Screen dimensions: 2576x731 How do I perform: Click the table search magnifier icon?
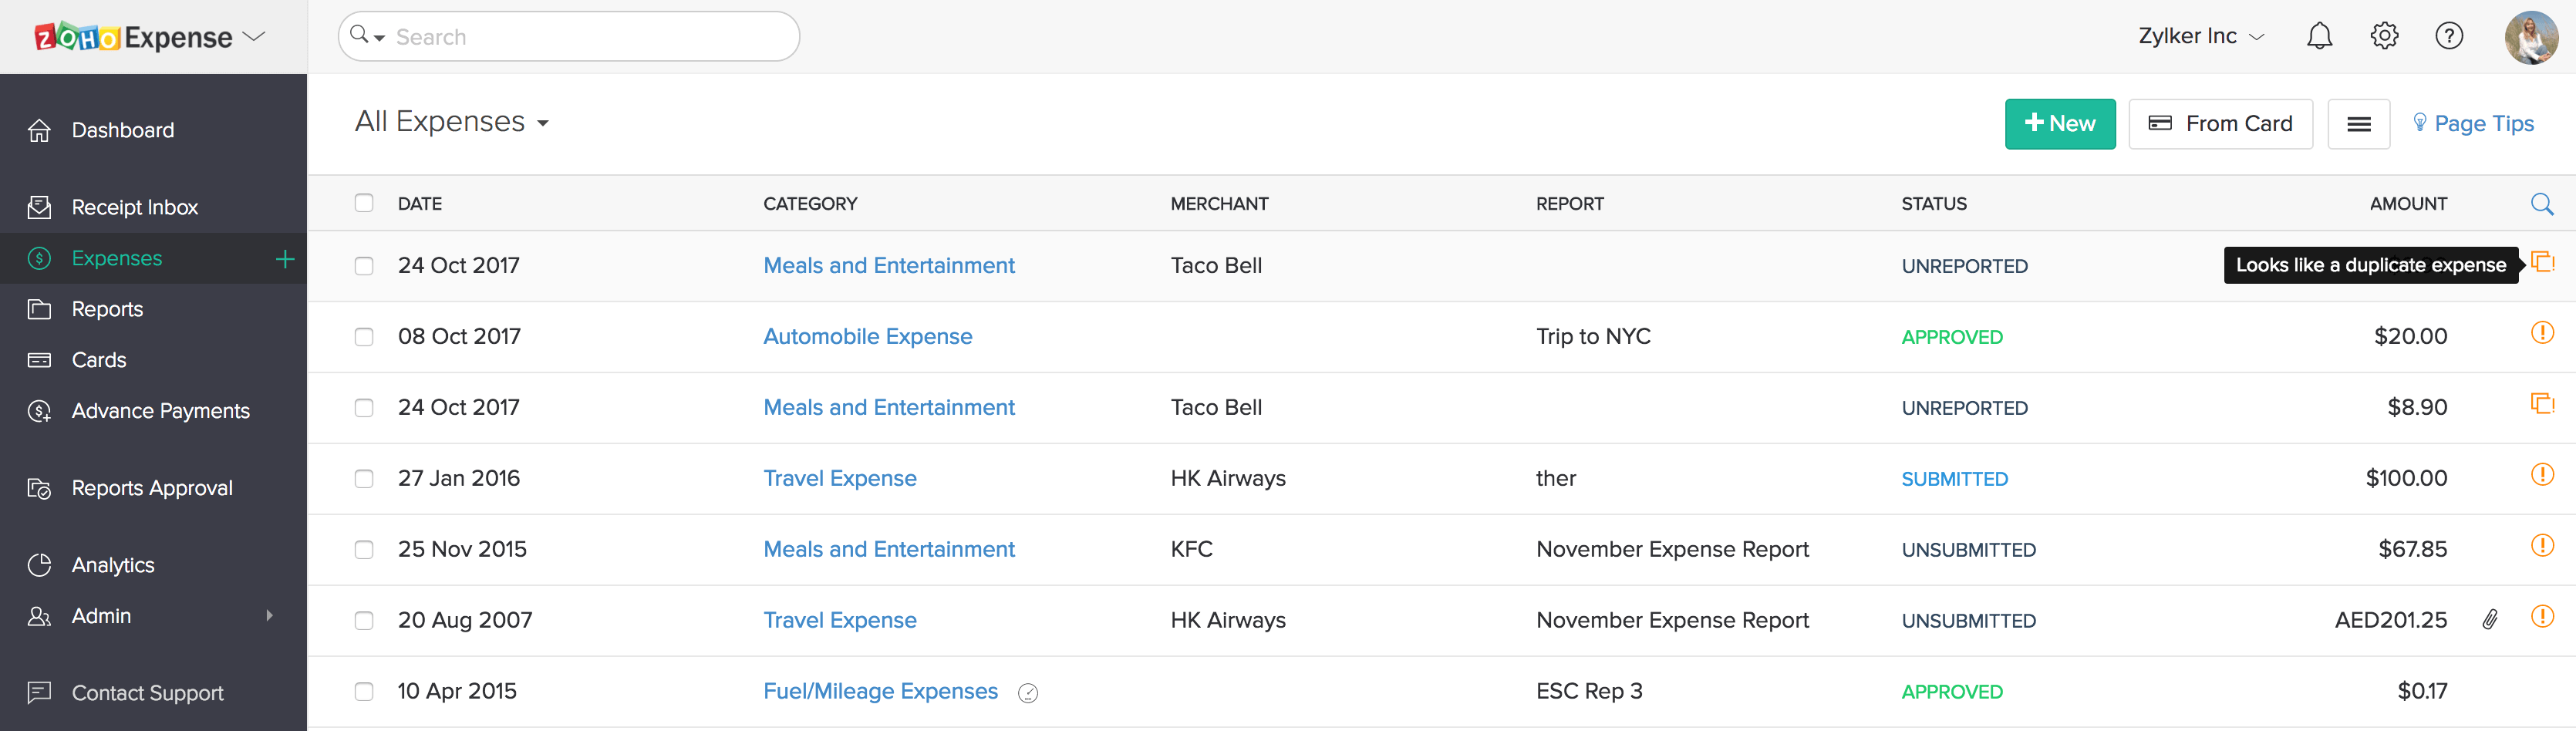pyautogui.click(x=2541, y=204)
